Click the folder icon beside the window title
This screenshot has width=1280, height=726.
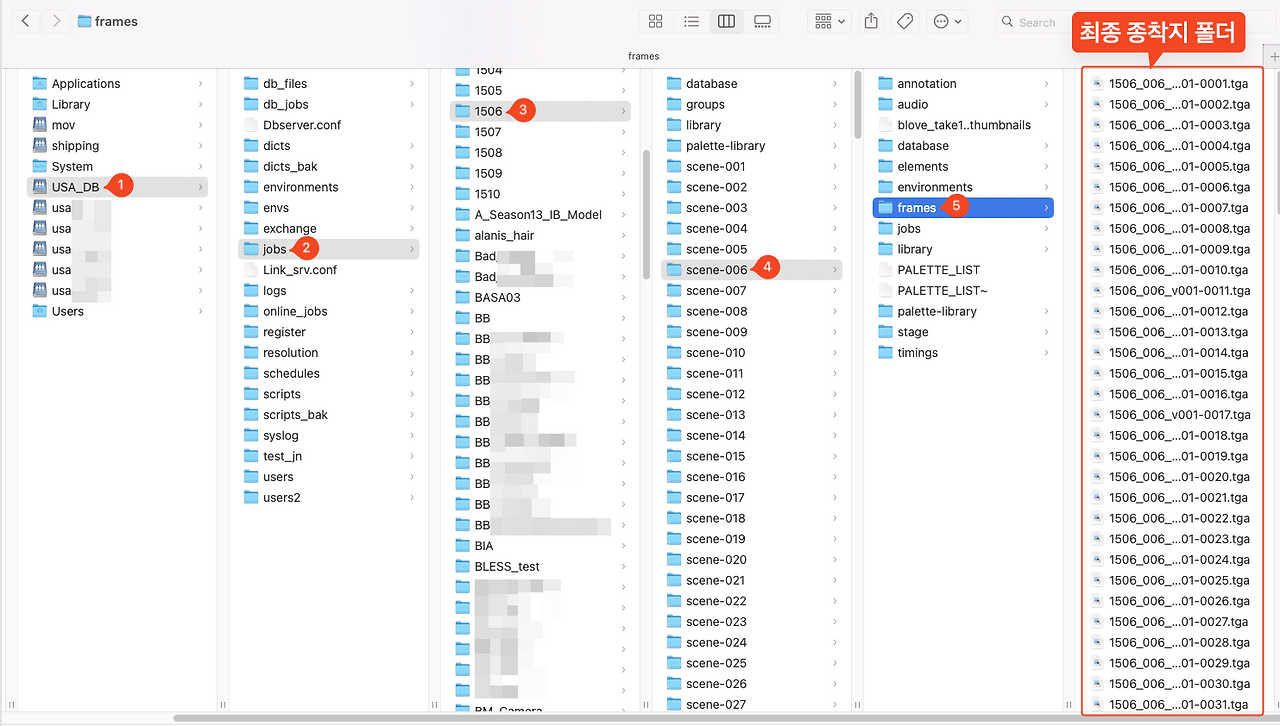pos(84,21)
